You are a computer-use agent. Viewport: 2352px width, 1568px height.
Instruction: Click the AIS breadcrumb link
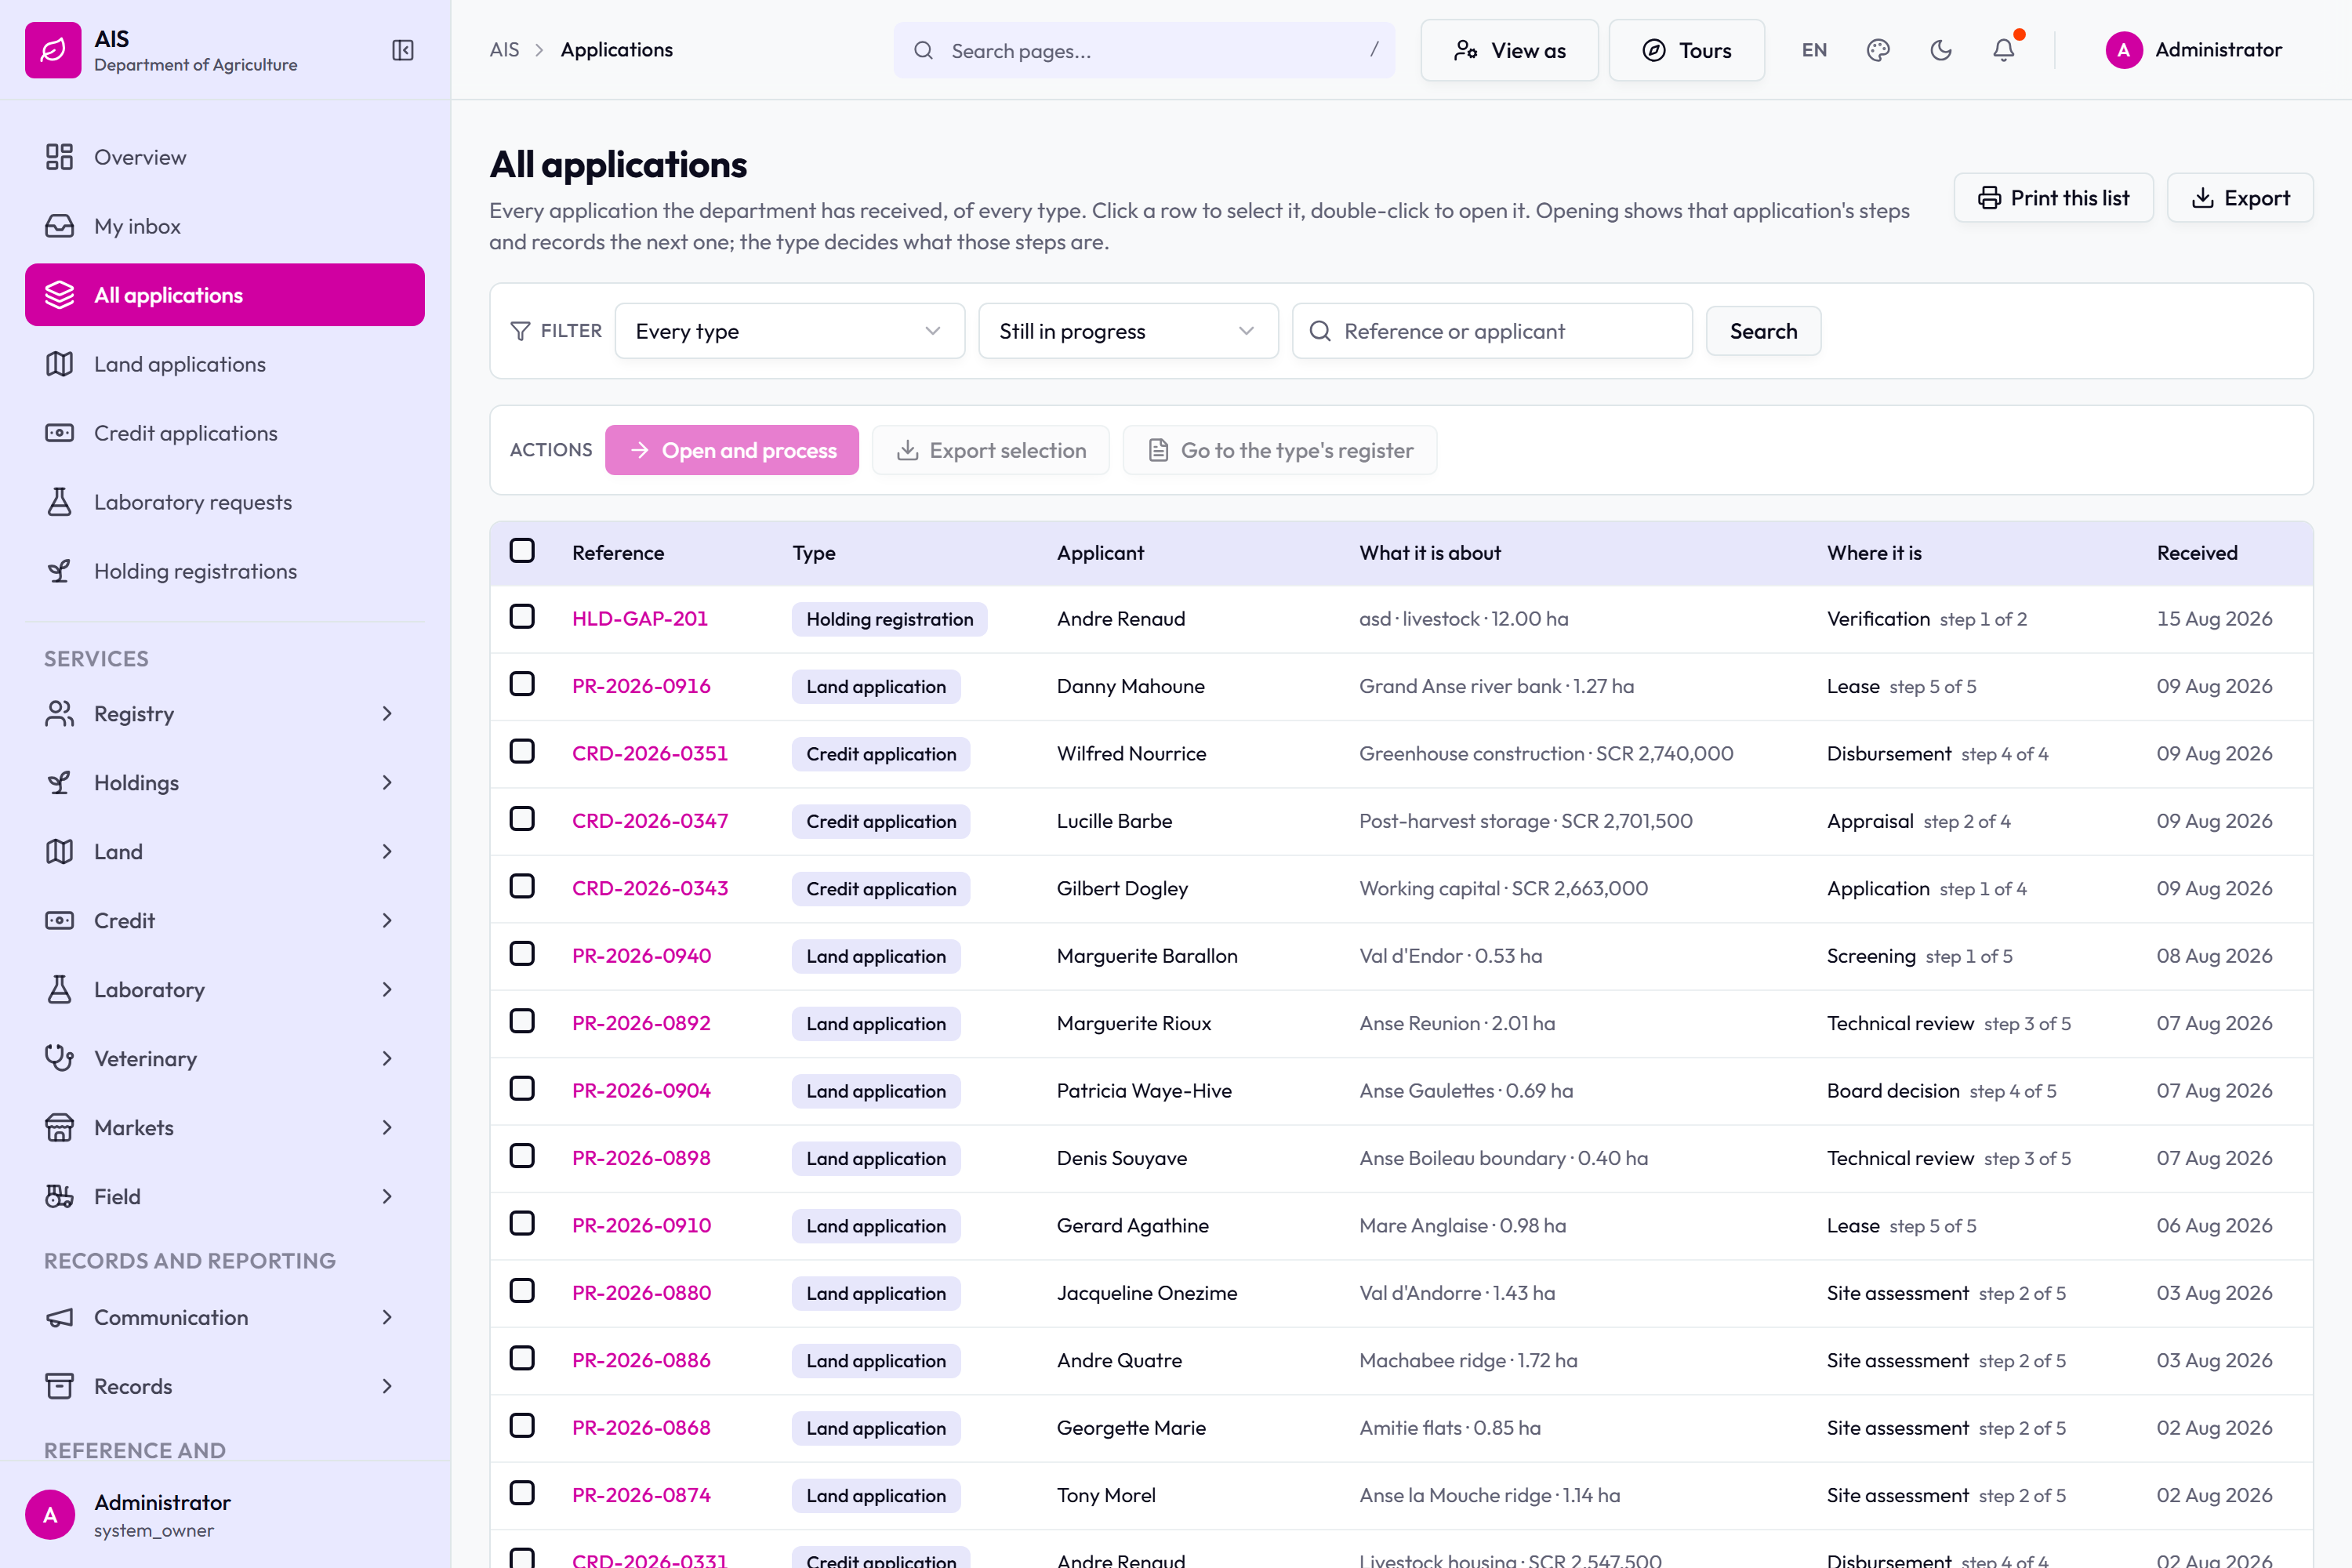pyautogui.click(x=504, y=50)
